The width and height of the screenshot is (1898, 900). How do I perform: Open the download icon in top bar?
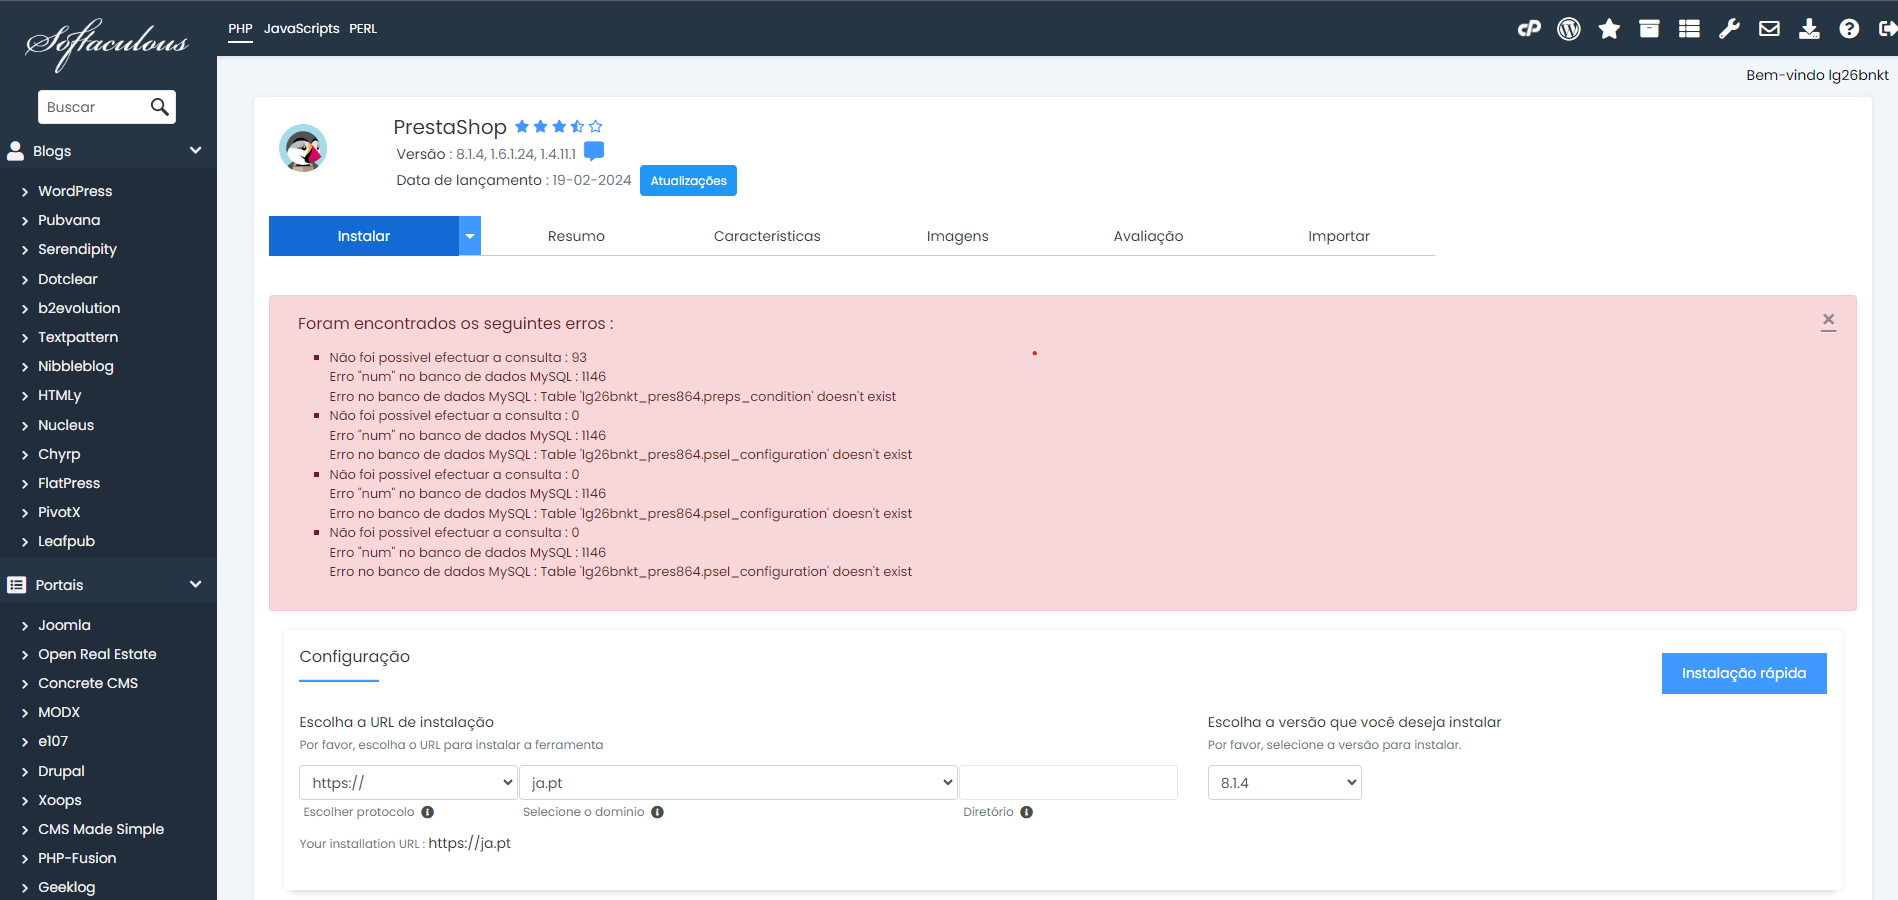[1809, 29]
